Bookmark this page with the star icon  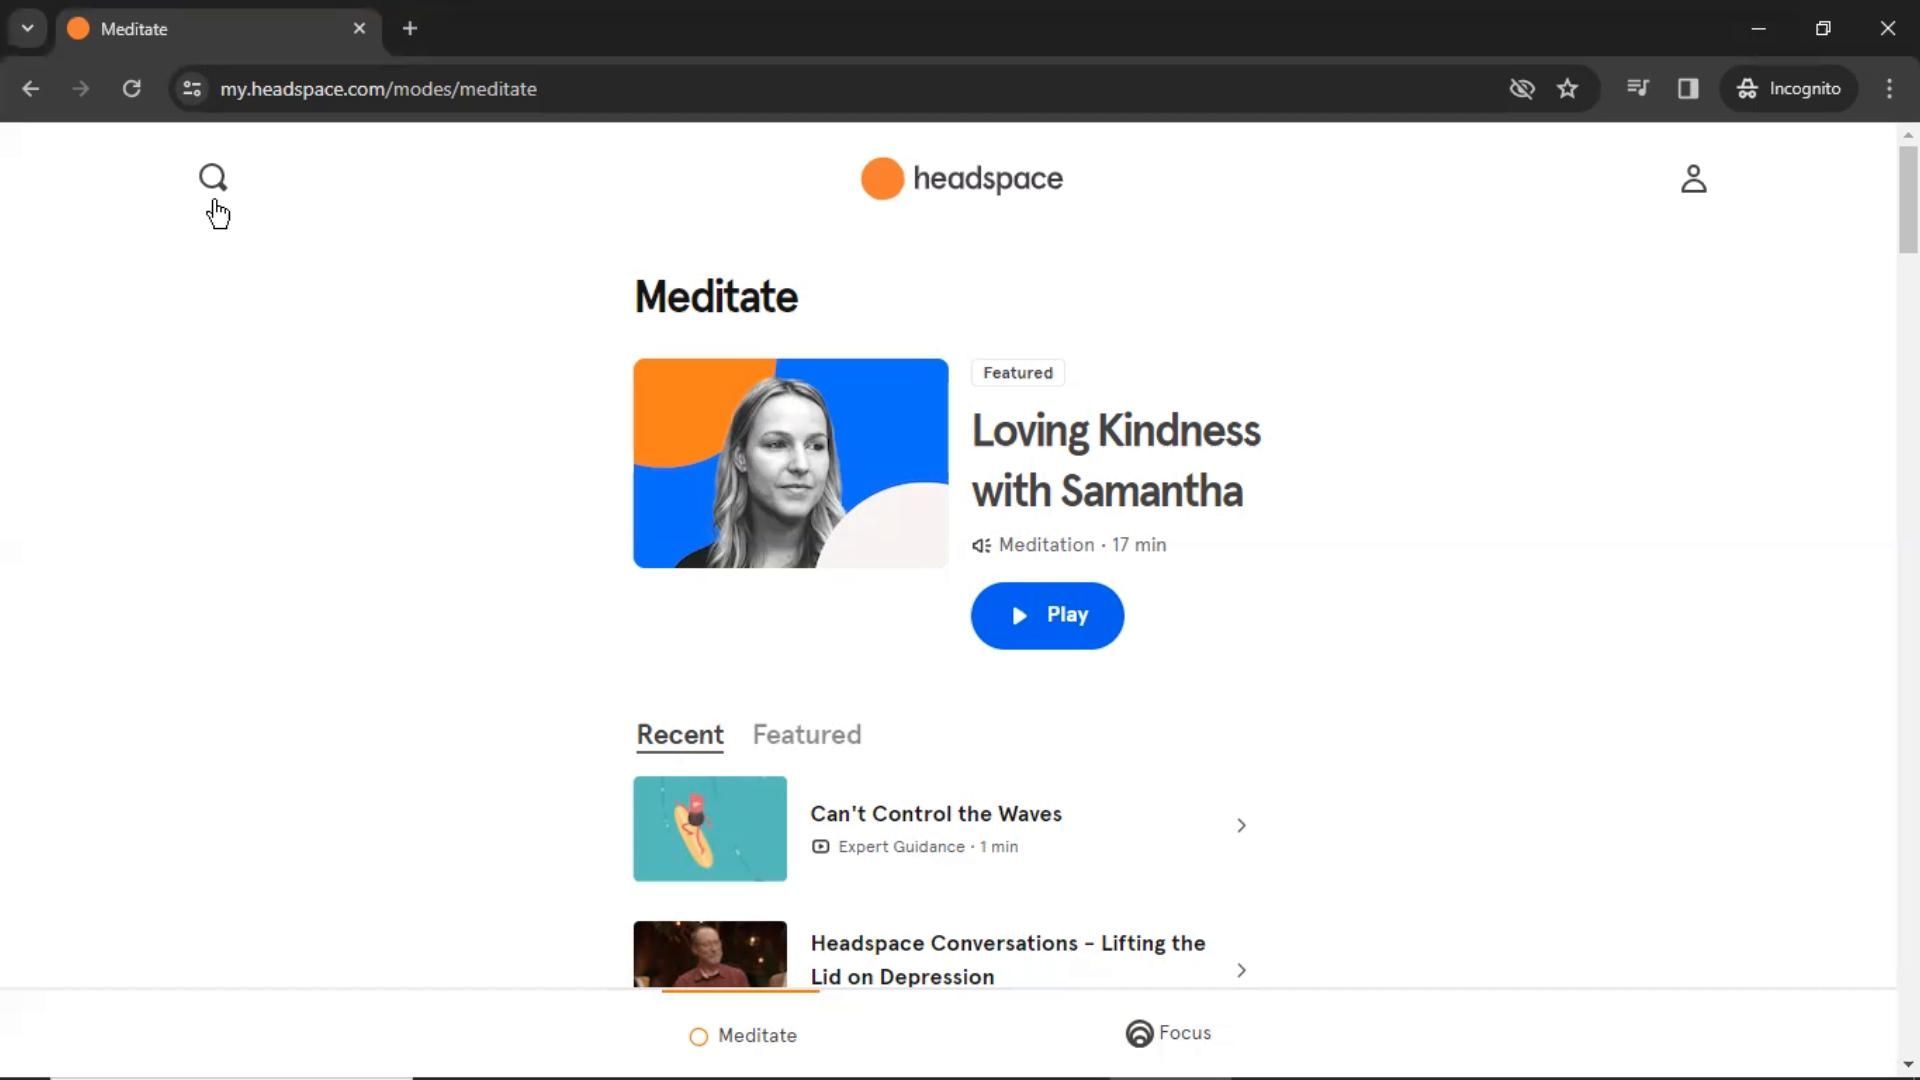point(1567,89)
